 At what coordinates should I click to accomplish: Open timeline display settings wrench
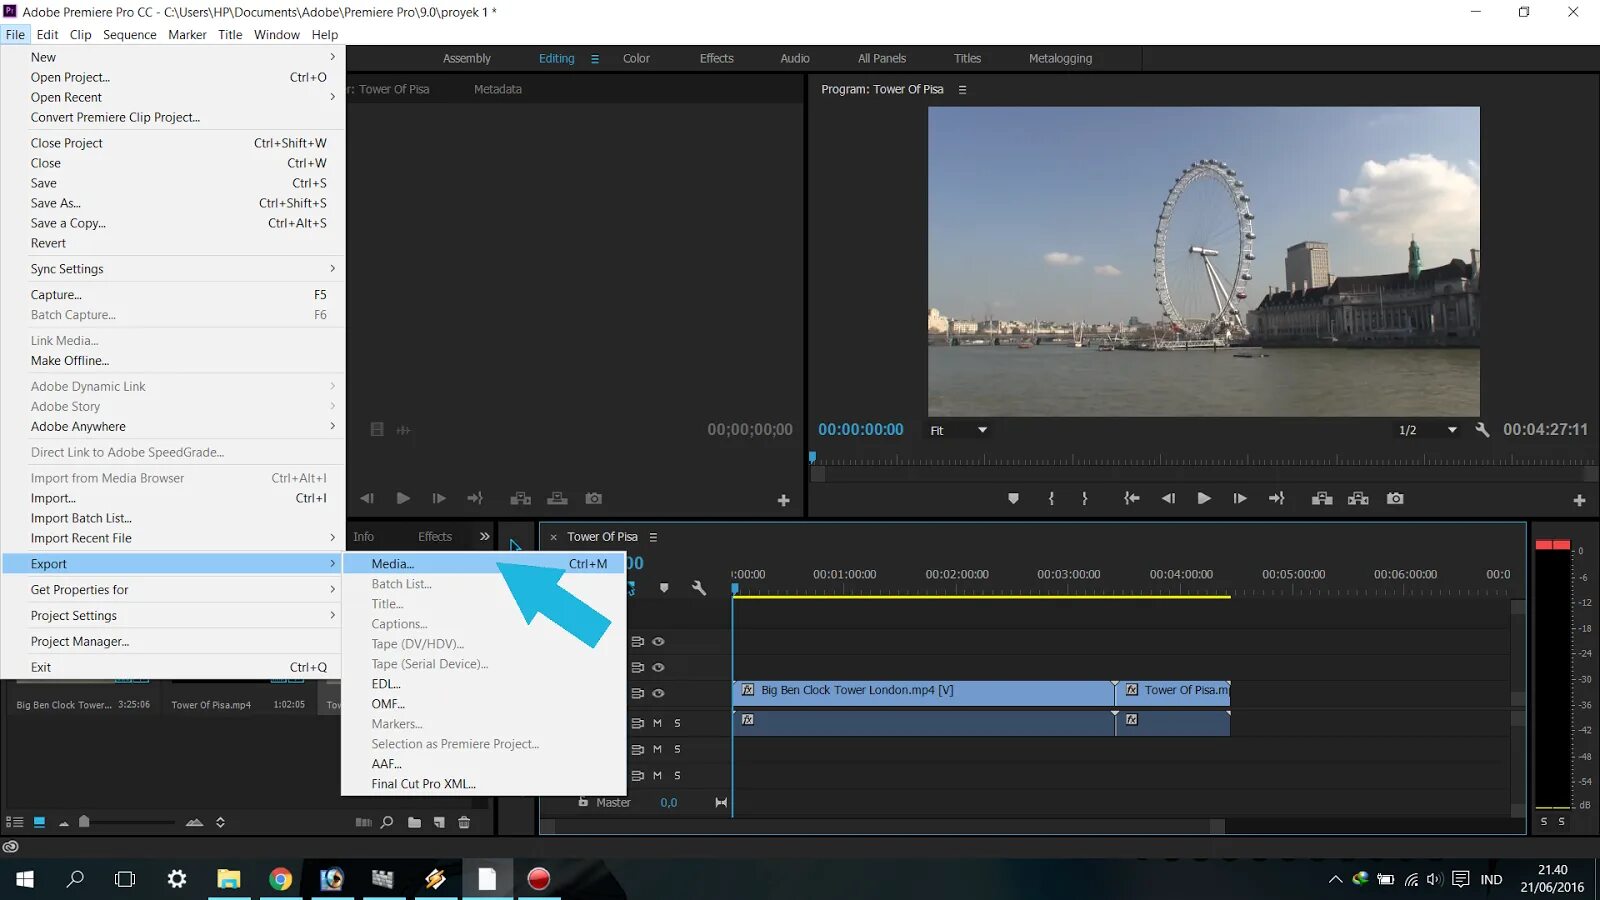point(699,588)
